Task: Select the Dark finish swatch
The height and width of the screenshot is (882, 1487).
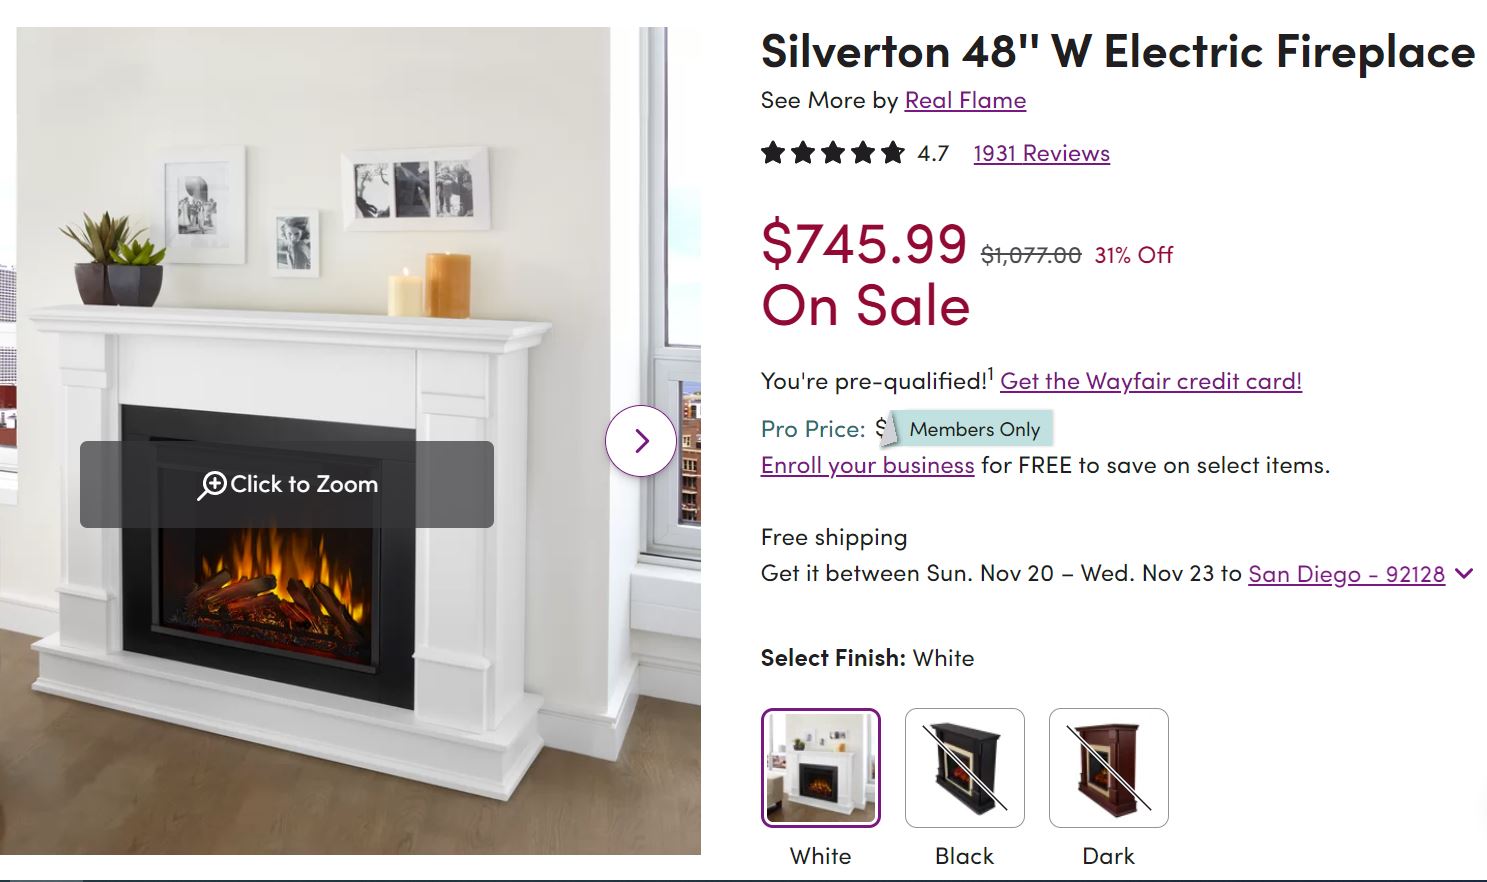Action: 1109,768
